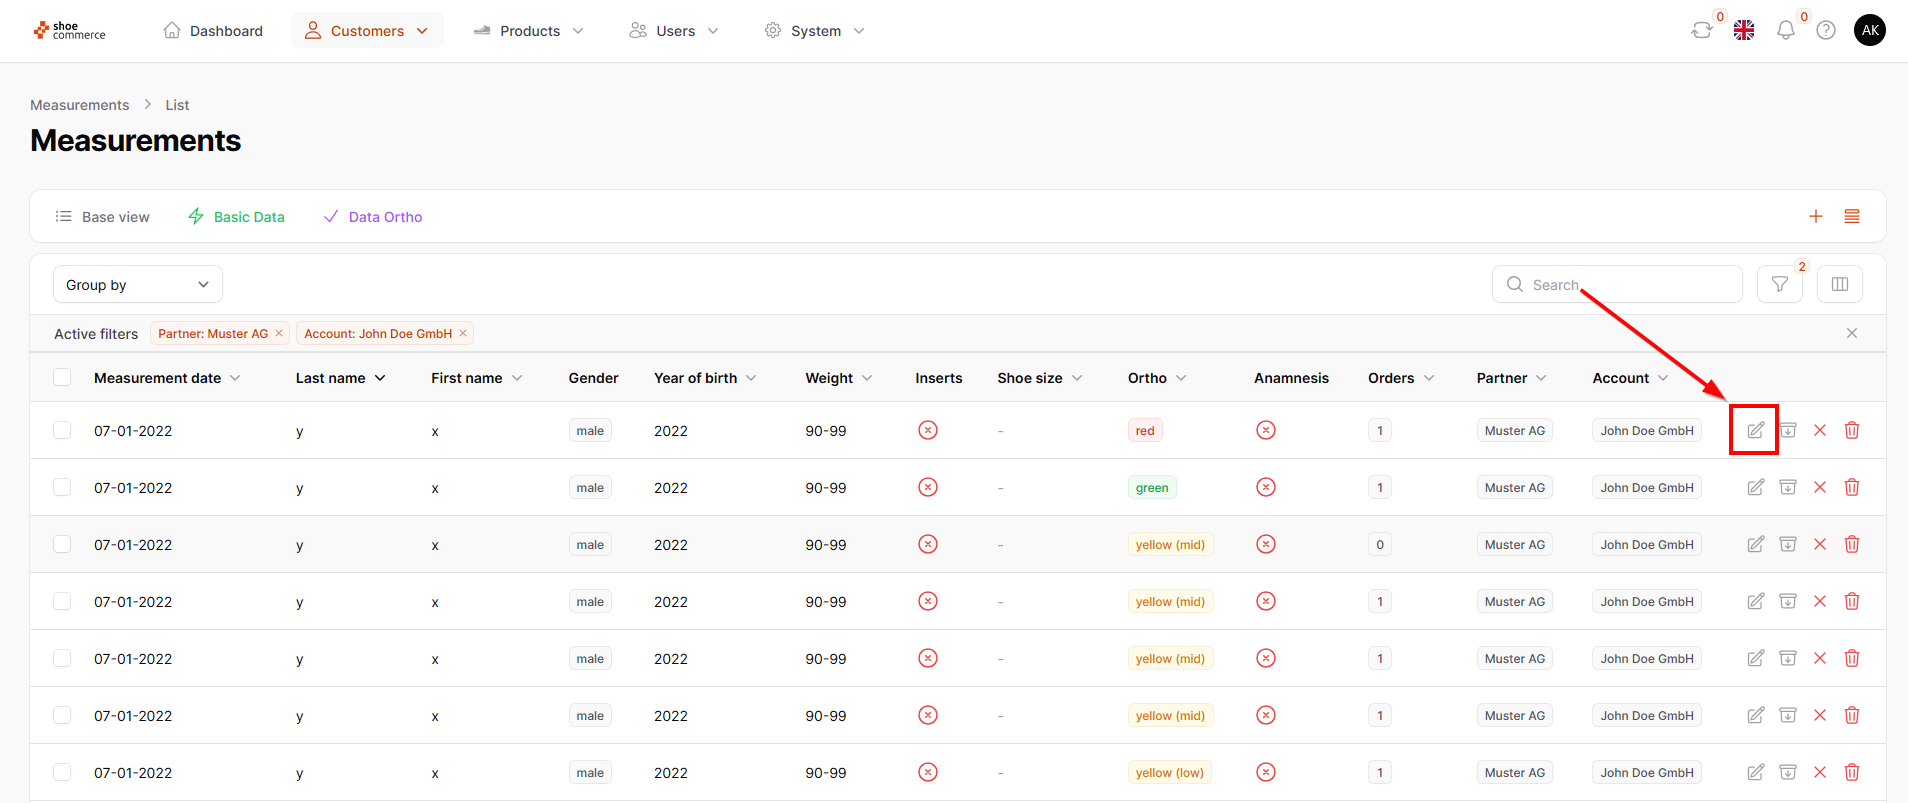Click the sync refresh icon in header
1908x803 pixels.
click(1701, 31)
